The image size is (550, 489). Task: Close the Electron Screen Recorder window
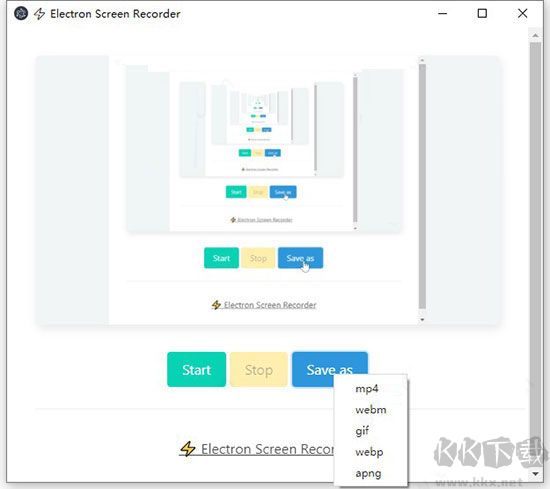pos(522,14)
